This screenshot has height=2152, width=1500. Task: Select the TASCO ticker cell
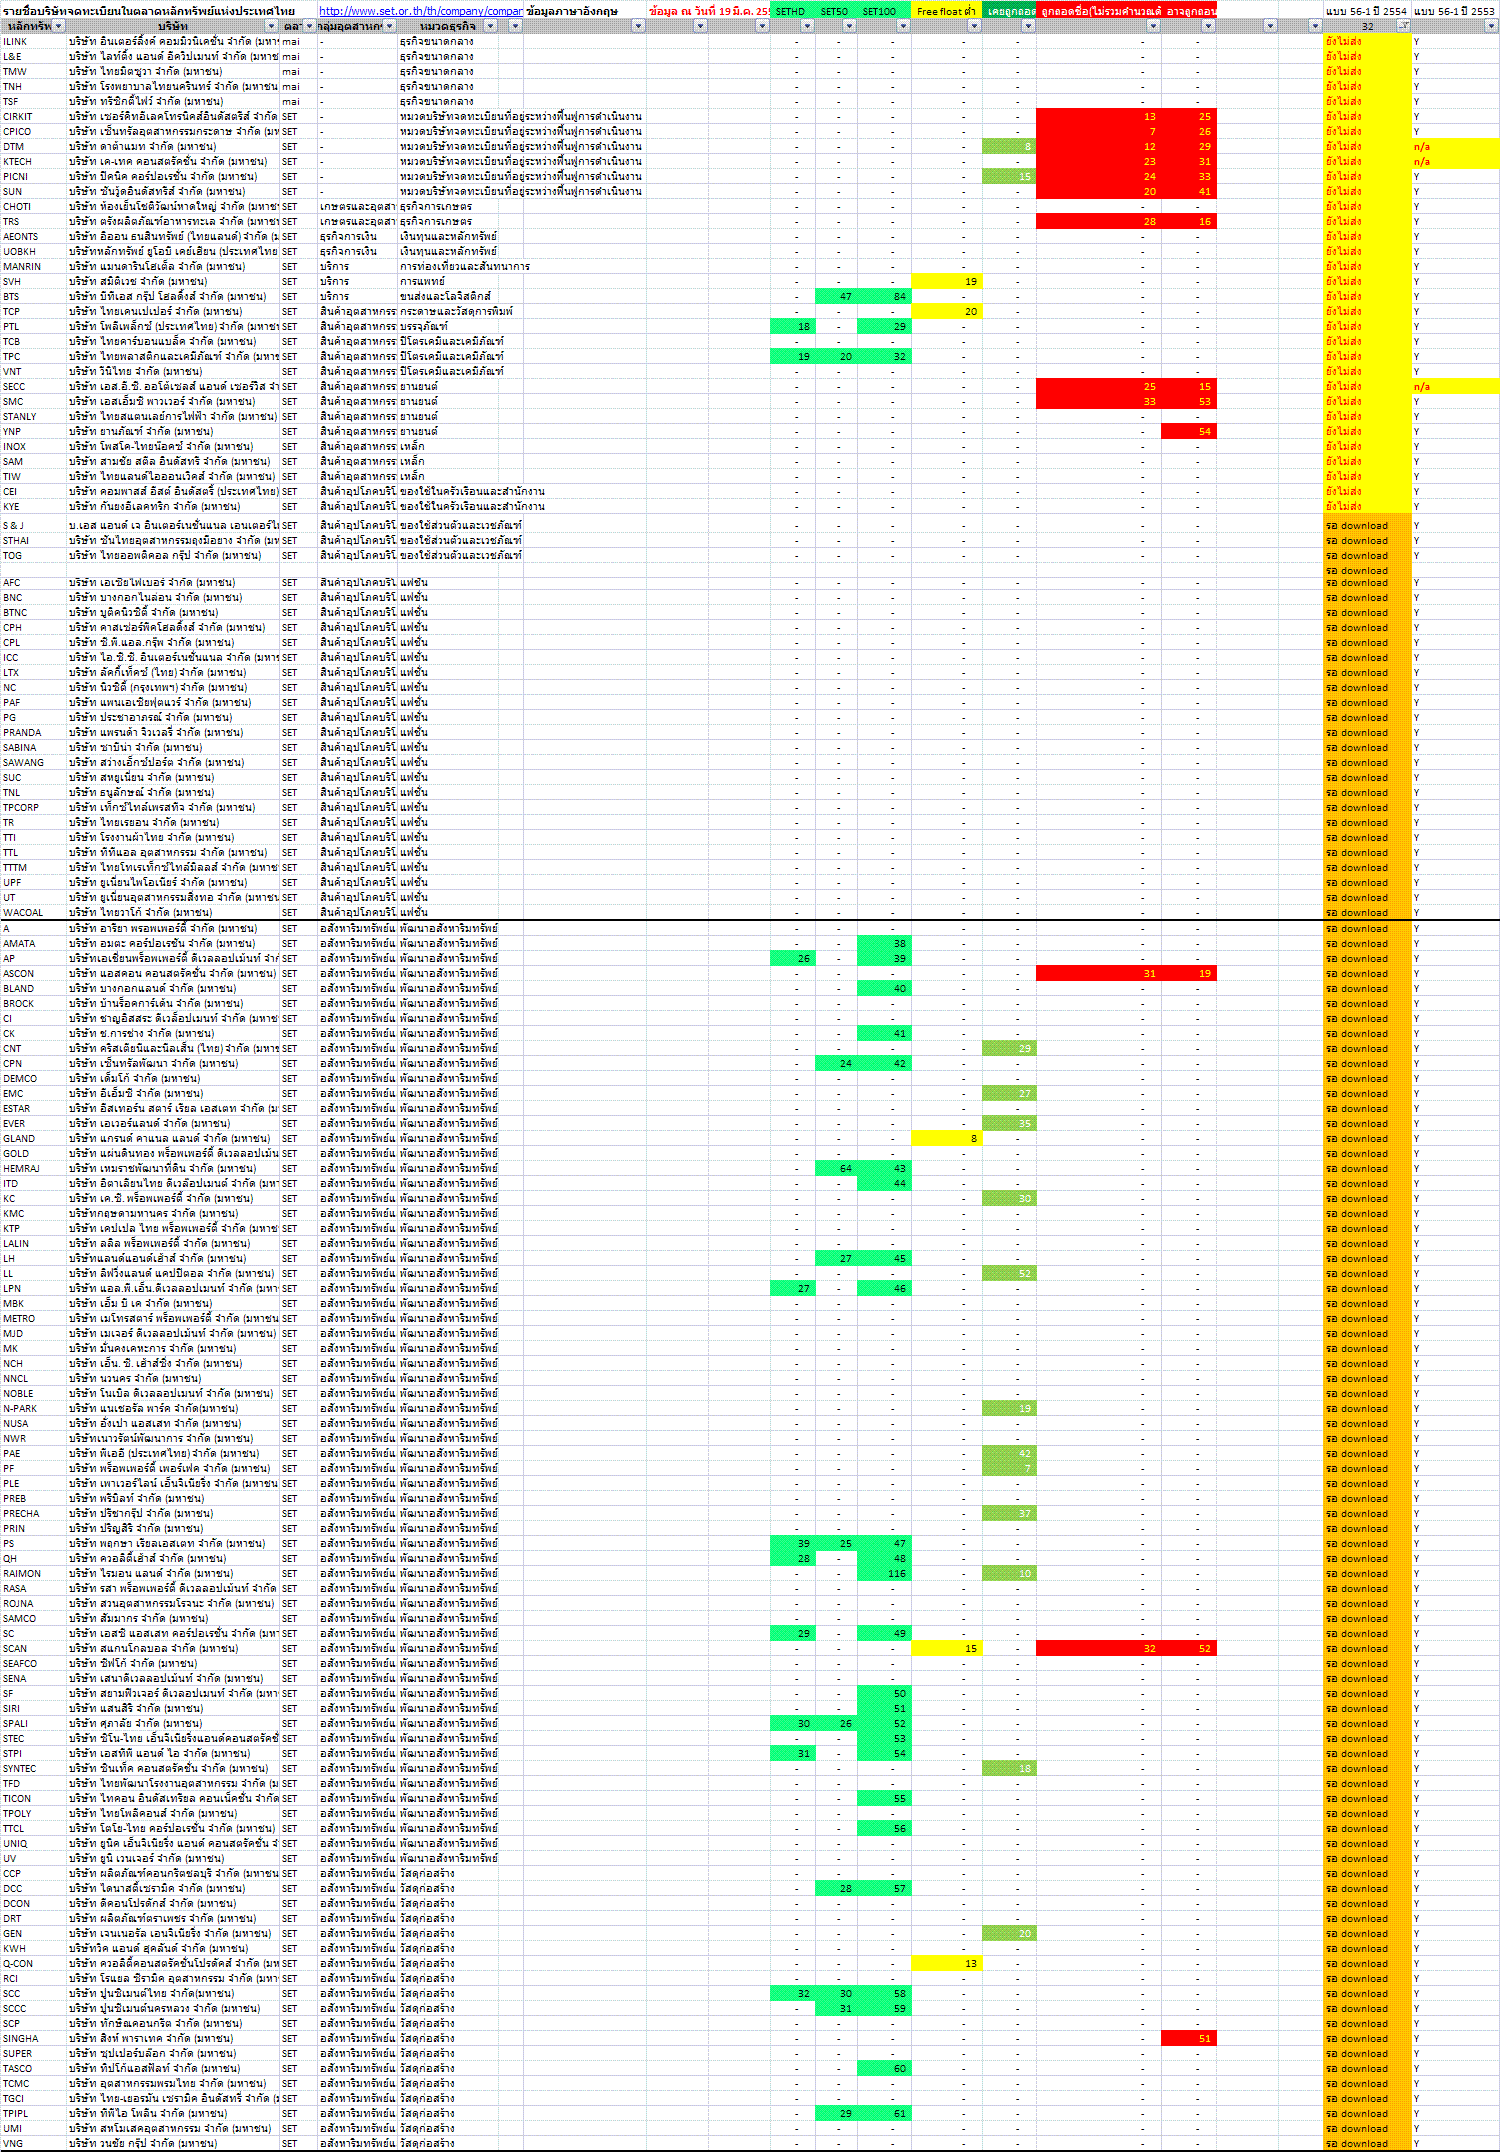(34, 2069)
